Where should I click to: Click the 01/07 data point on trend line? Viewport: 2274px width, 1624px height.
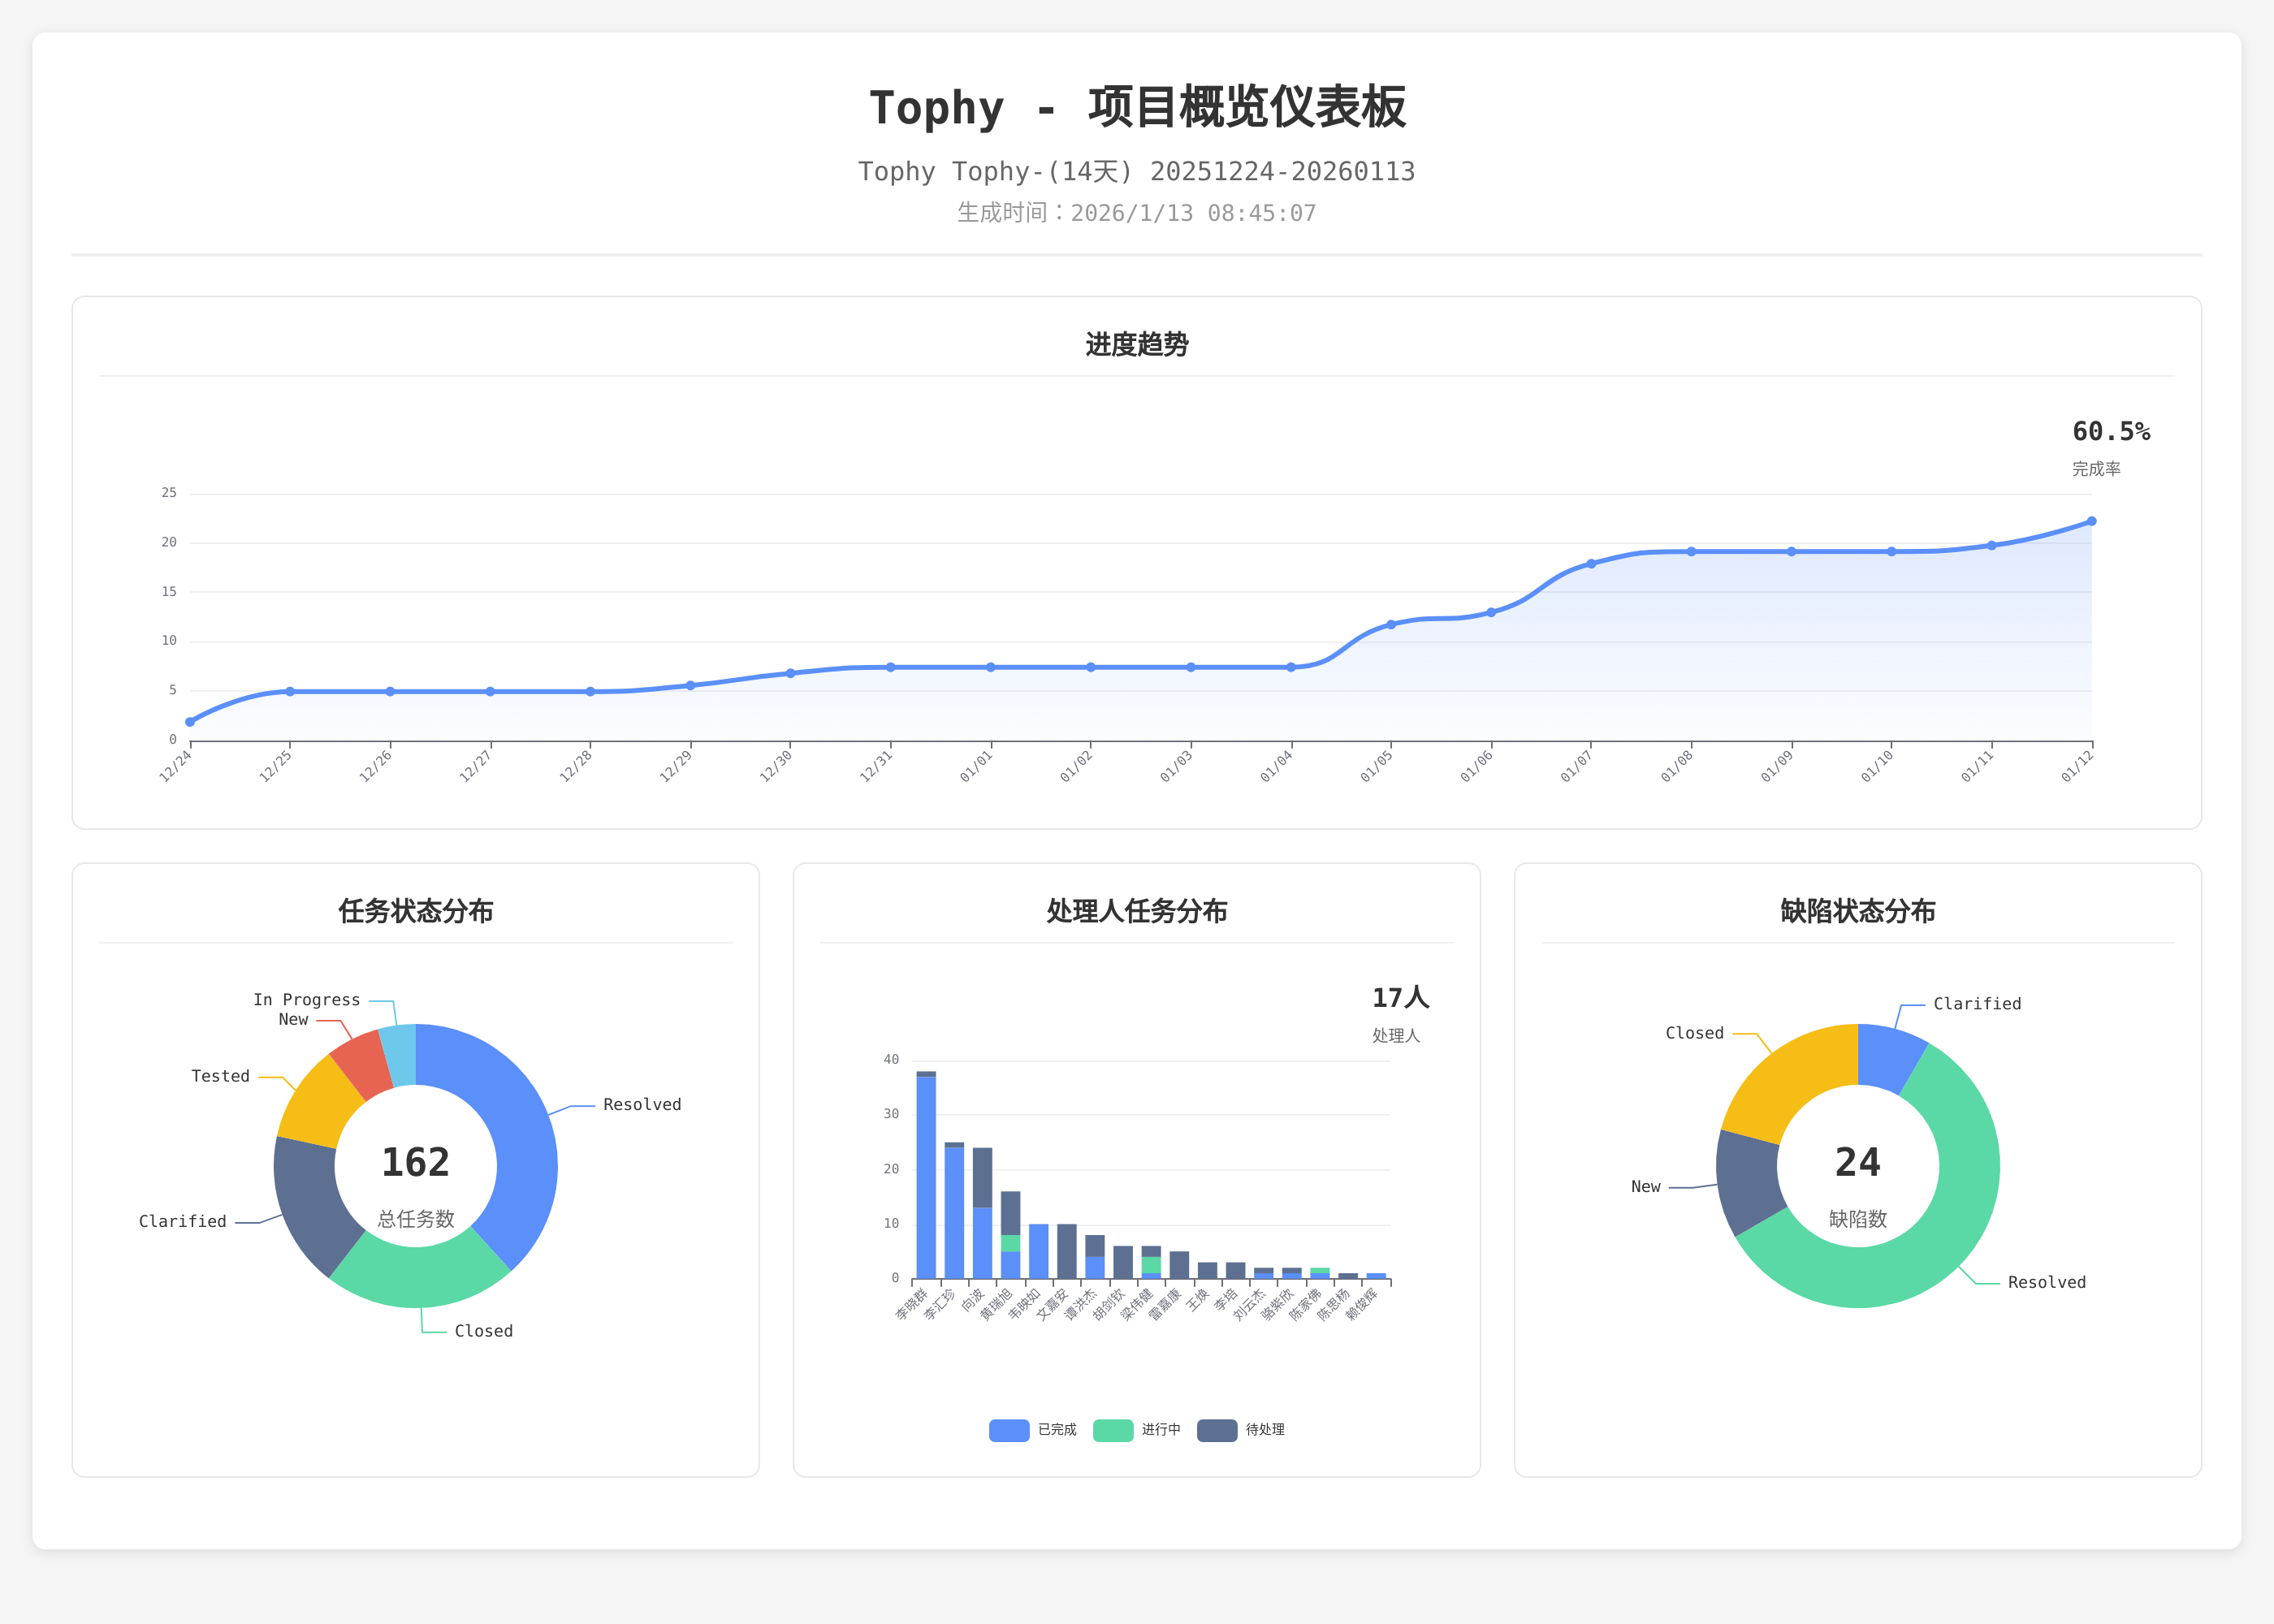pos(1591,564)
